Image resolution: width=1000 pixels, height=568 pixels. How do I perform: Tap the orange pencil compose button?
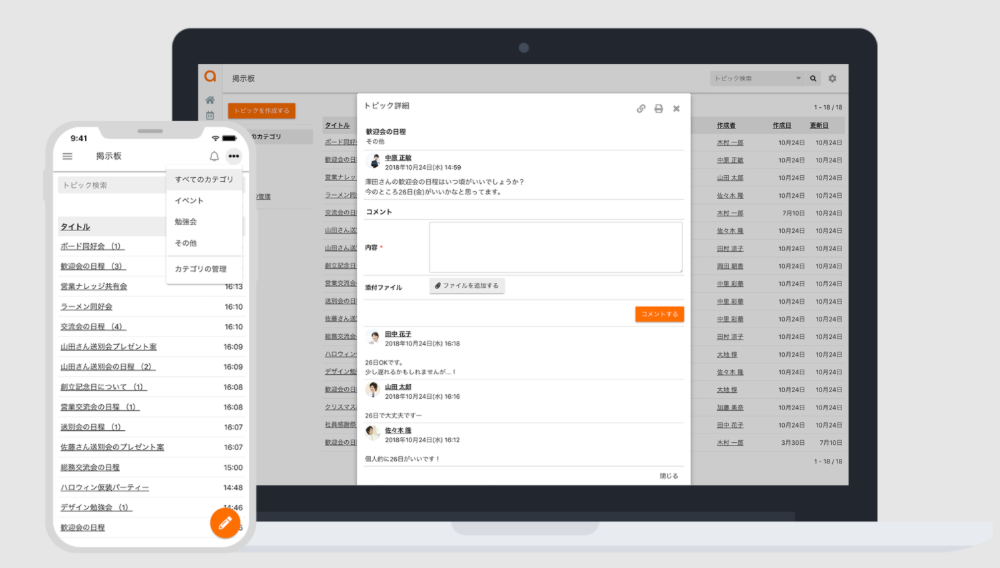click(x=225, y=523)
